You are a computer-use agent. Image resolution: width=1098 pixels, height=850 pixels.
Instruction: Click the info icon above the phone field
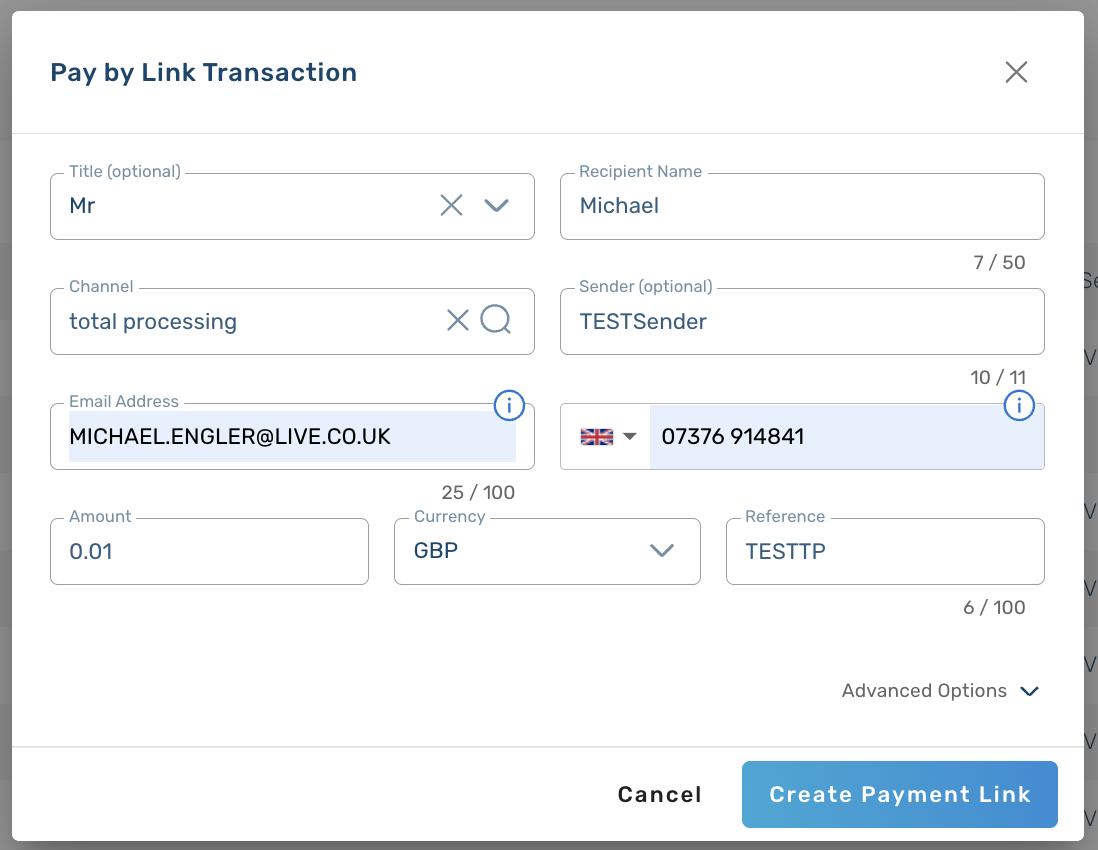(x=1019, y=405)
